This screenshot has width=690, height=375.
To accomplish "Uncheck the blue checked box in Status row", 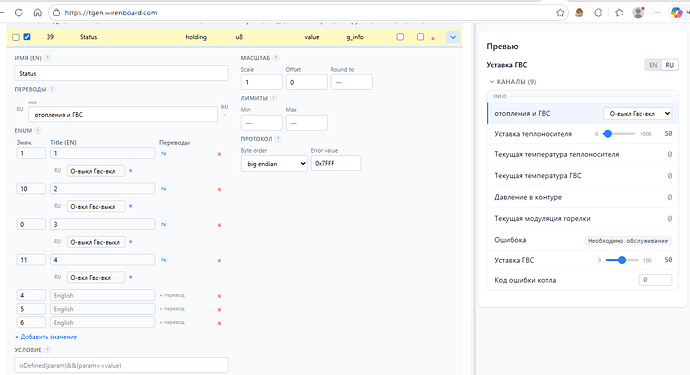I will pos(27,37).
